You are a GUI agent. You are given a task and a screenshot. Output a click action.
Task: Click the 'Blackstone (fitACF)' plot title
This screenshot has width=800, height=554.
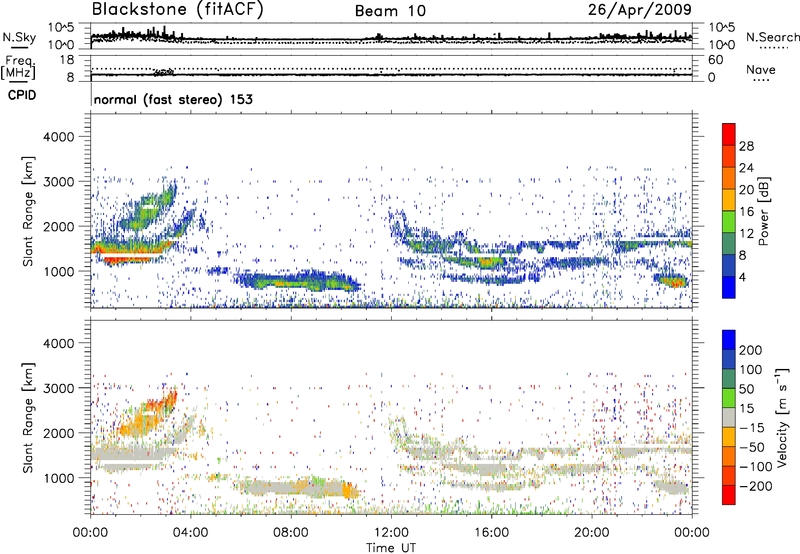[x=178, y=9]
